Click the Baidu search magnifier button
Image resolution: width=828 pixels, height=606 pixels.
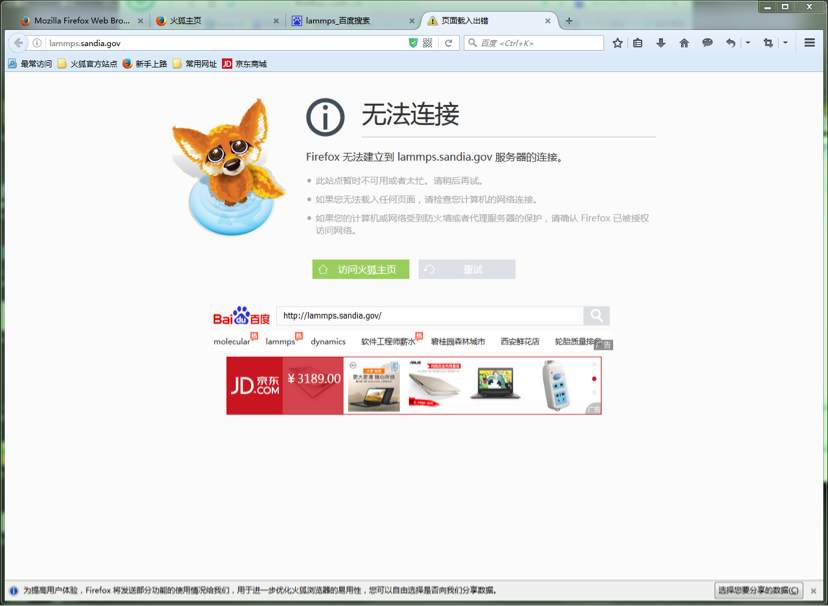[596, 316]
